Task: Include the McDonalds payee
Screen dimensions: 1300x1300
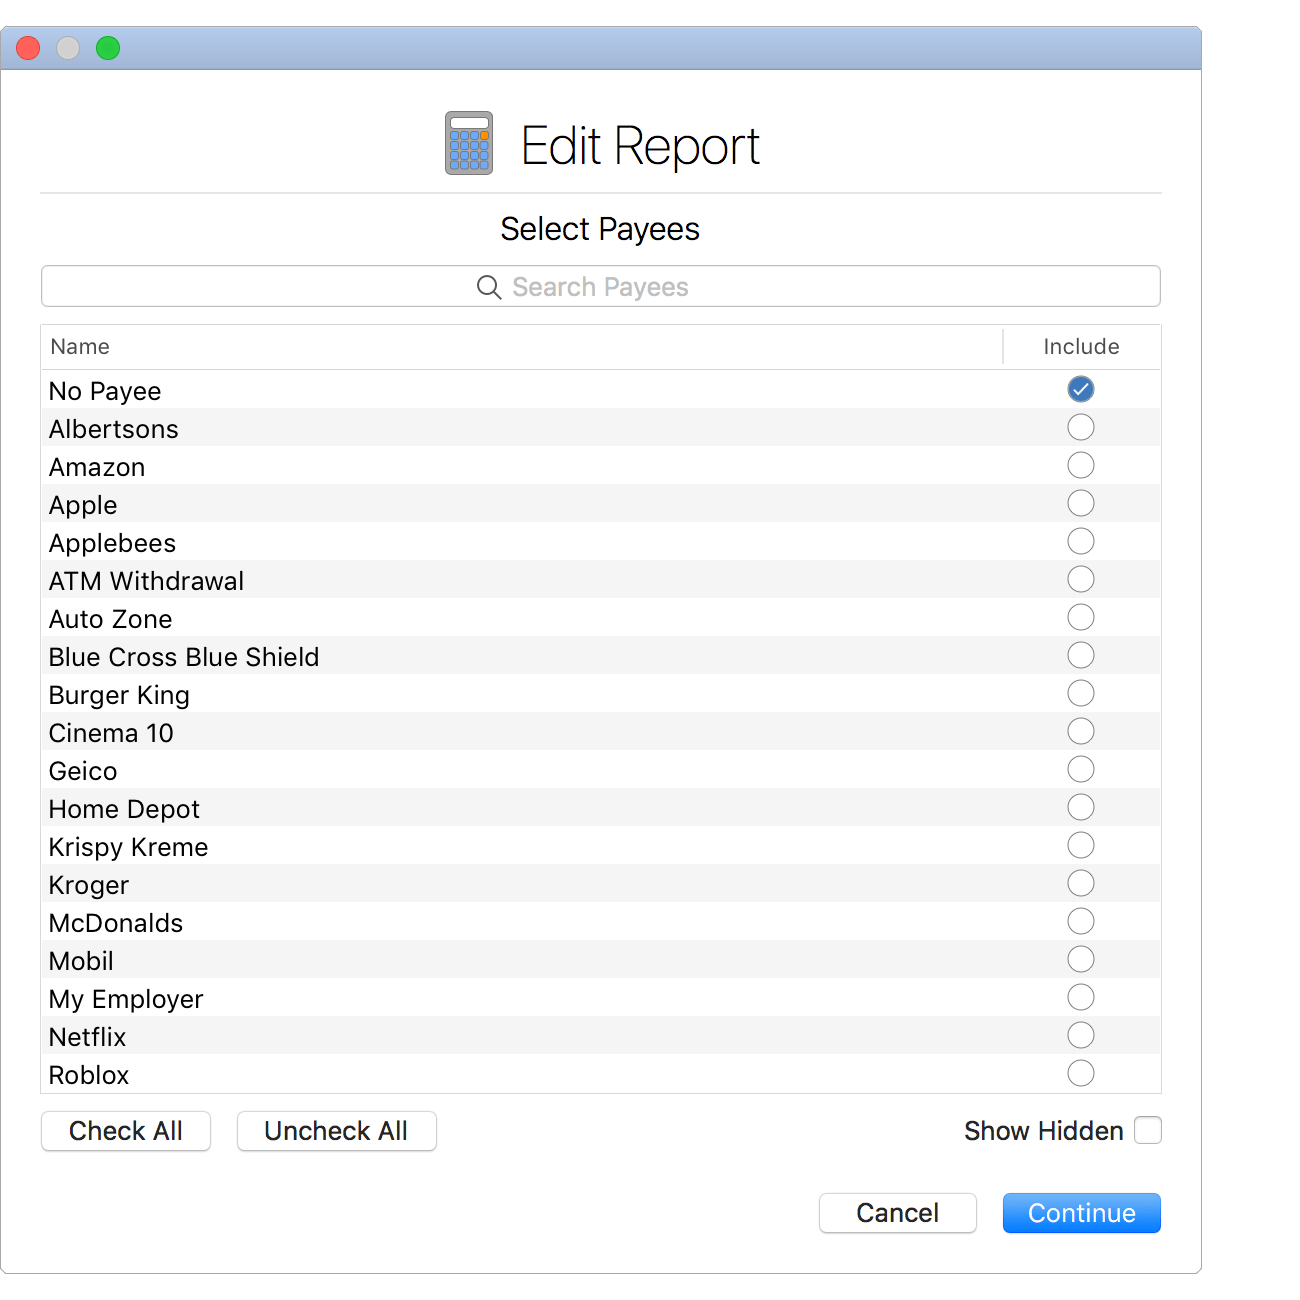Action: (x=1081, y=921)
